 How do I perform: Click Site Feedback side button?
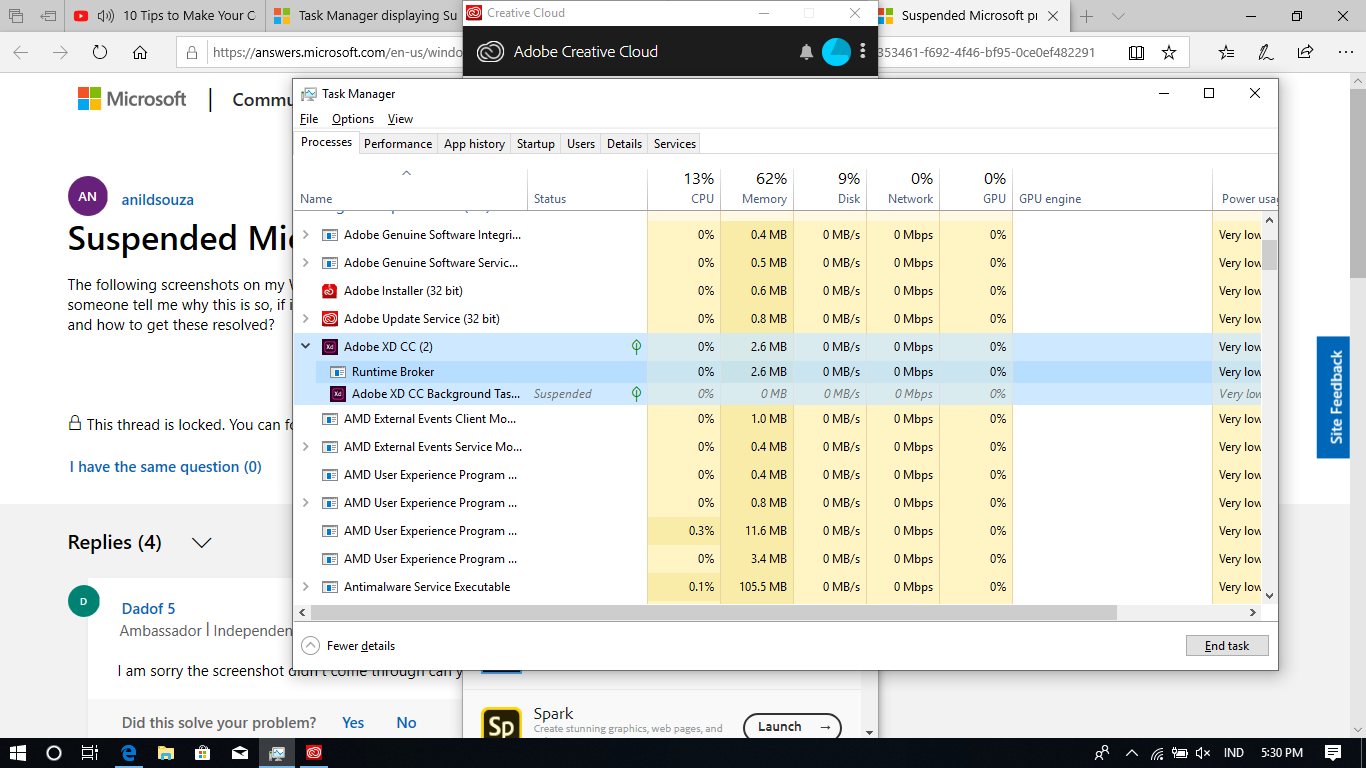click(x=1334, y=397)
